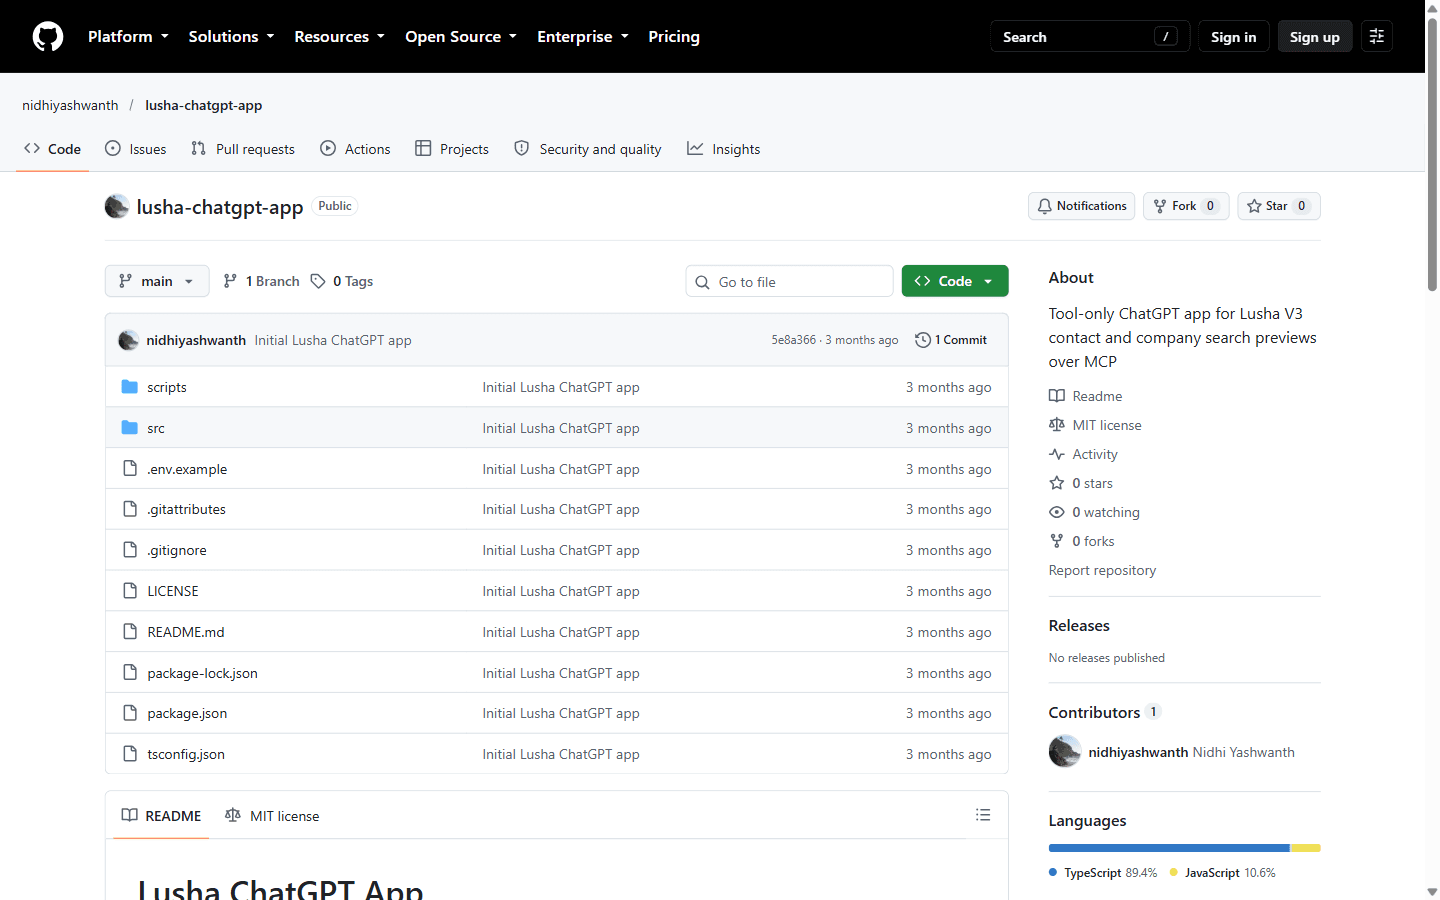The height and width of the screenshot is (900, 1440).
Task: Open the GitHub homepage logo
Action: pos(48,36)
